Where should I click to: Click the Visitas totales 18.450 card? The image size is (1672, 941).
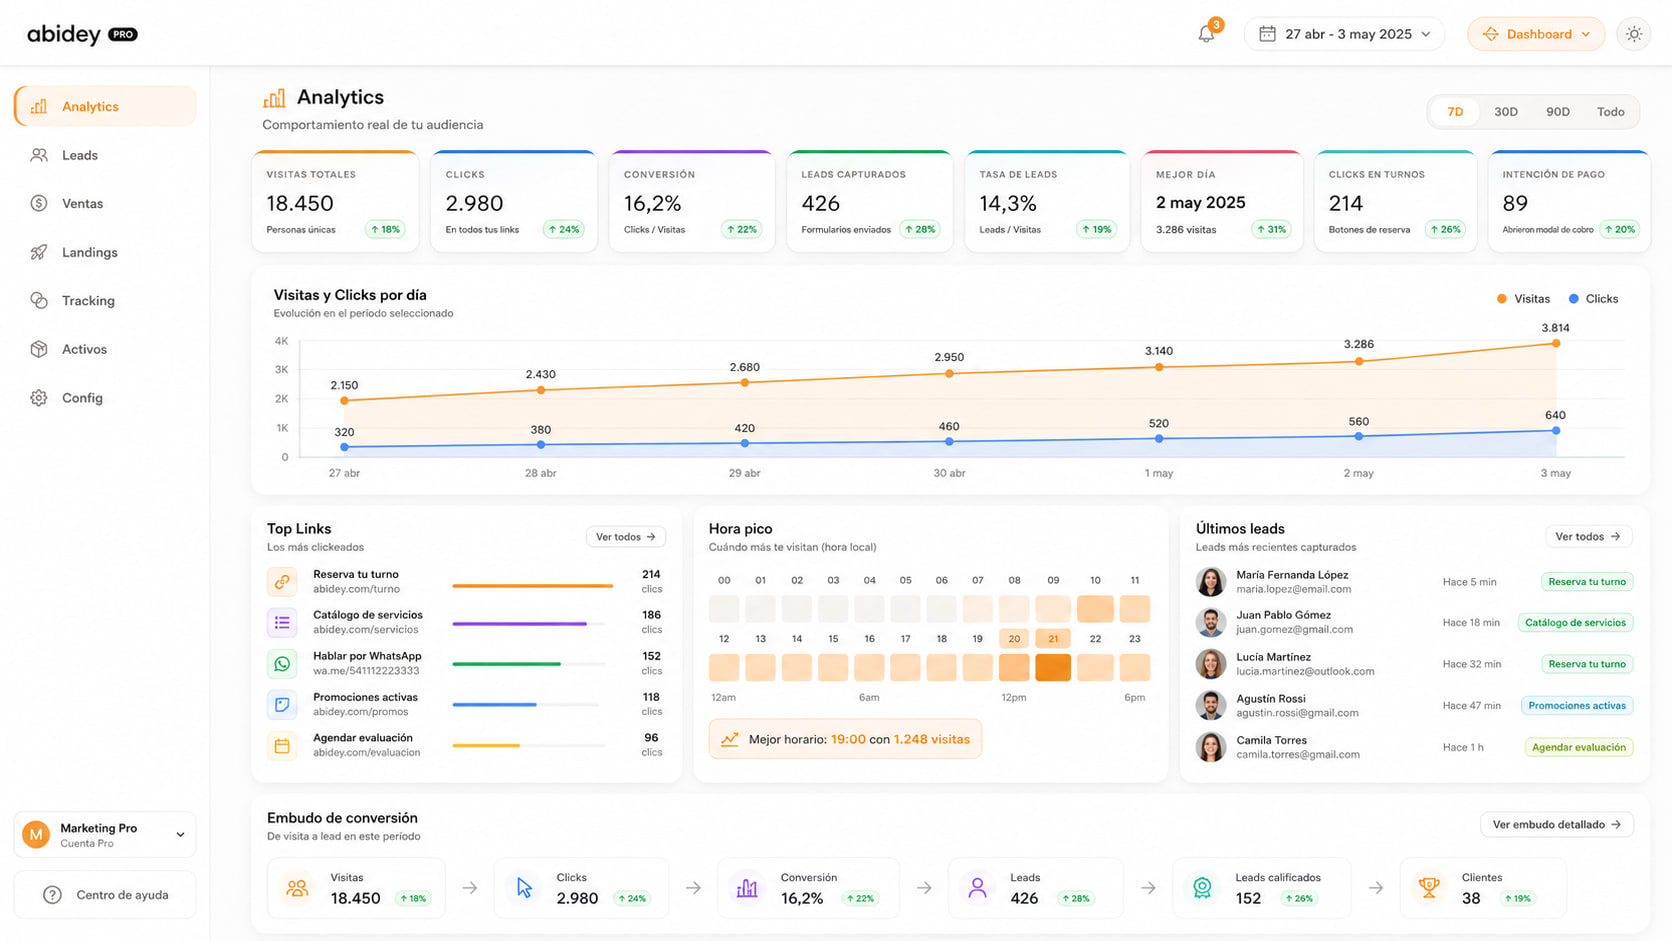click(335, 201)
